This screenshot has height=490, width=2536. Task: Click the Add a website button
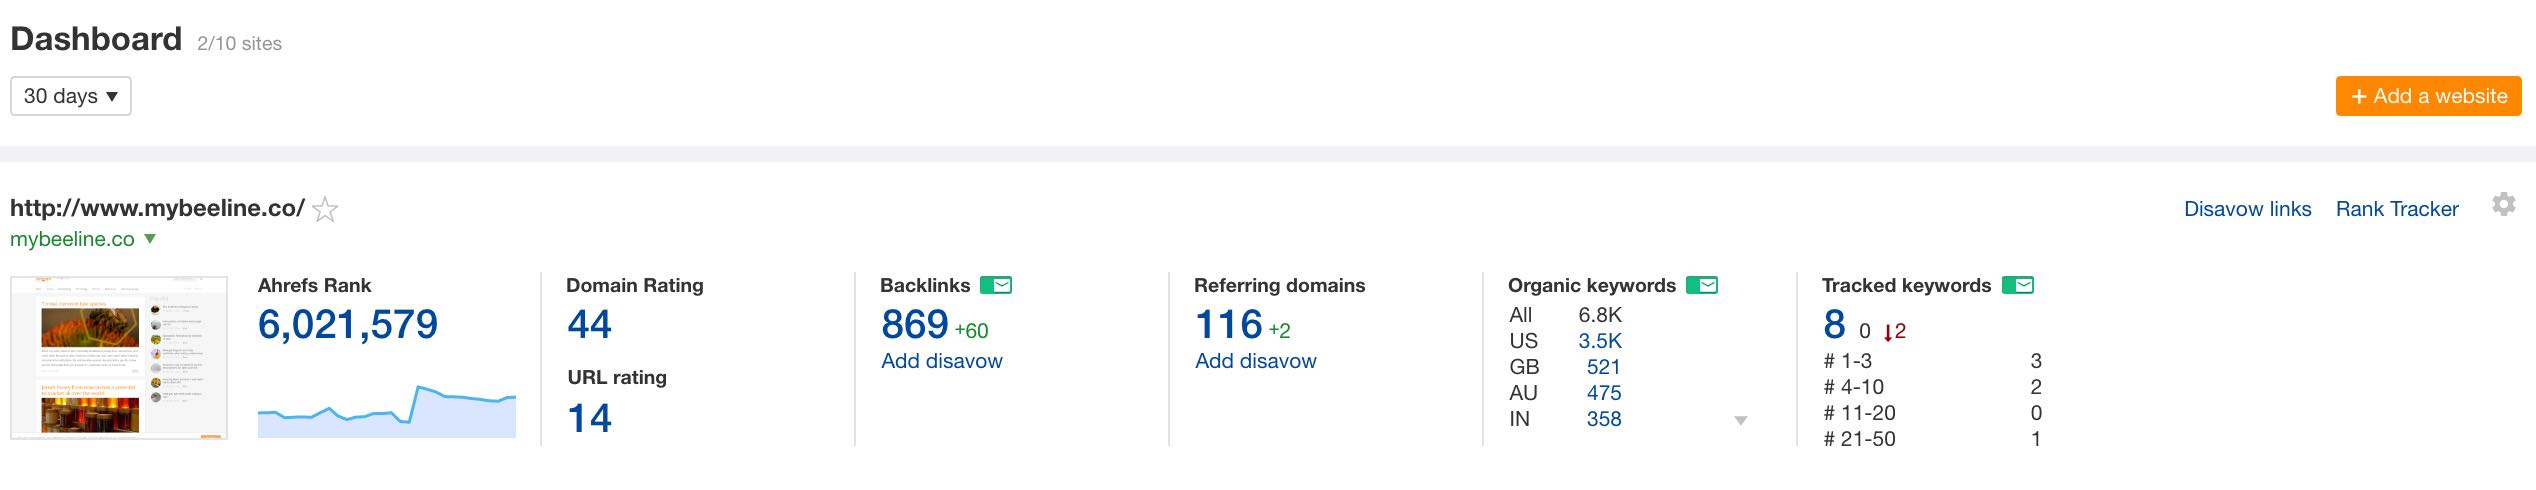click(x=2428, y=97)
